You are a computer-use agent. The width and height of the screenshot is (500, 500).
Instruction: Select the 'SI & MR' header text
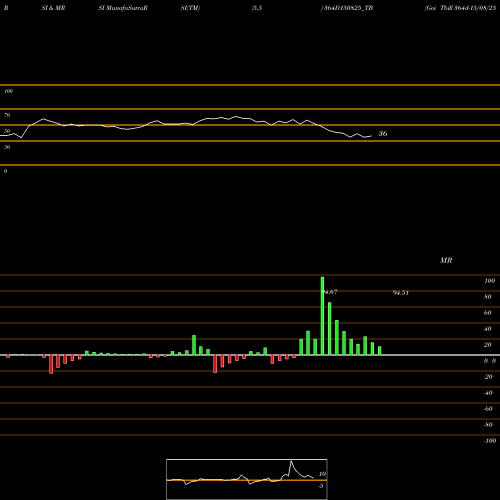[x=53, y=8]
